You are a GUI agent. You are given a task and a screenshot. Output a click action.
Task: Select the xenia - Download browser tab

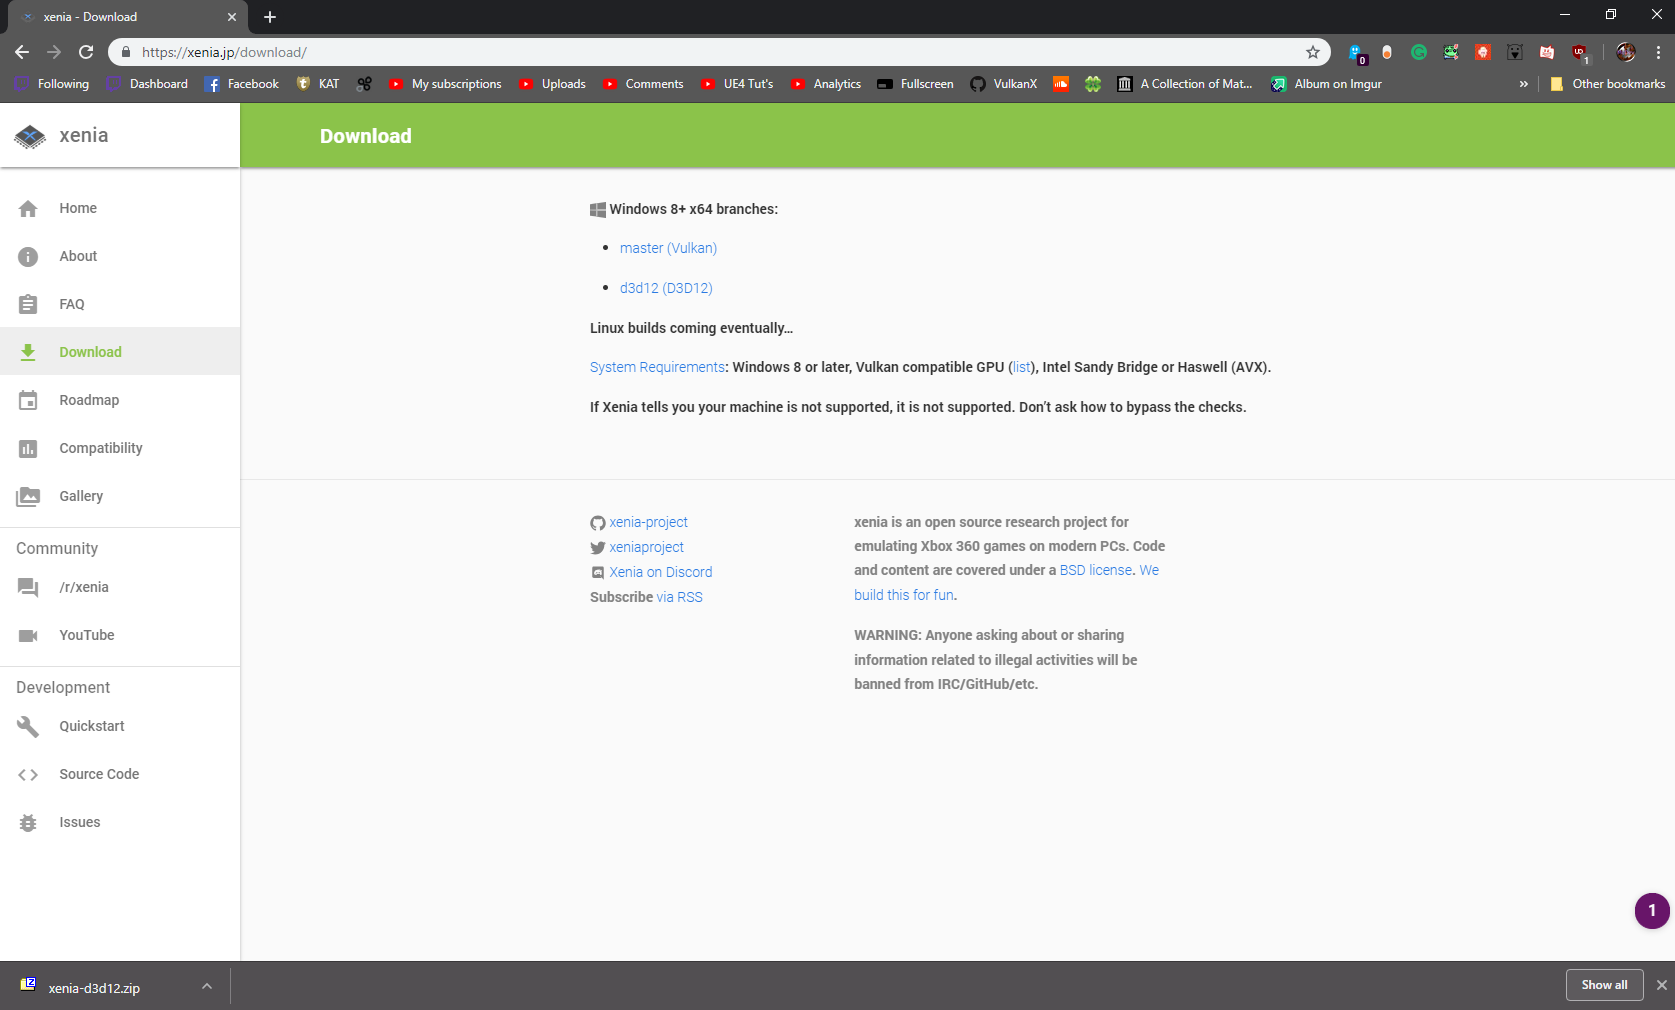(x=127, y=17)
